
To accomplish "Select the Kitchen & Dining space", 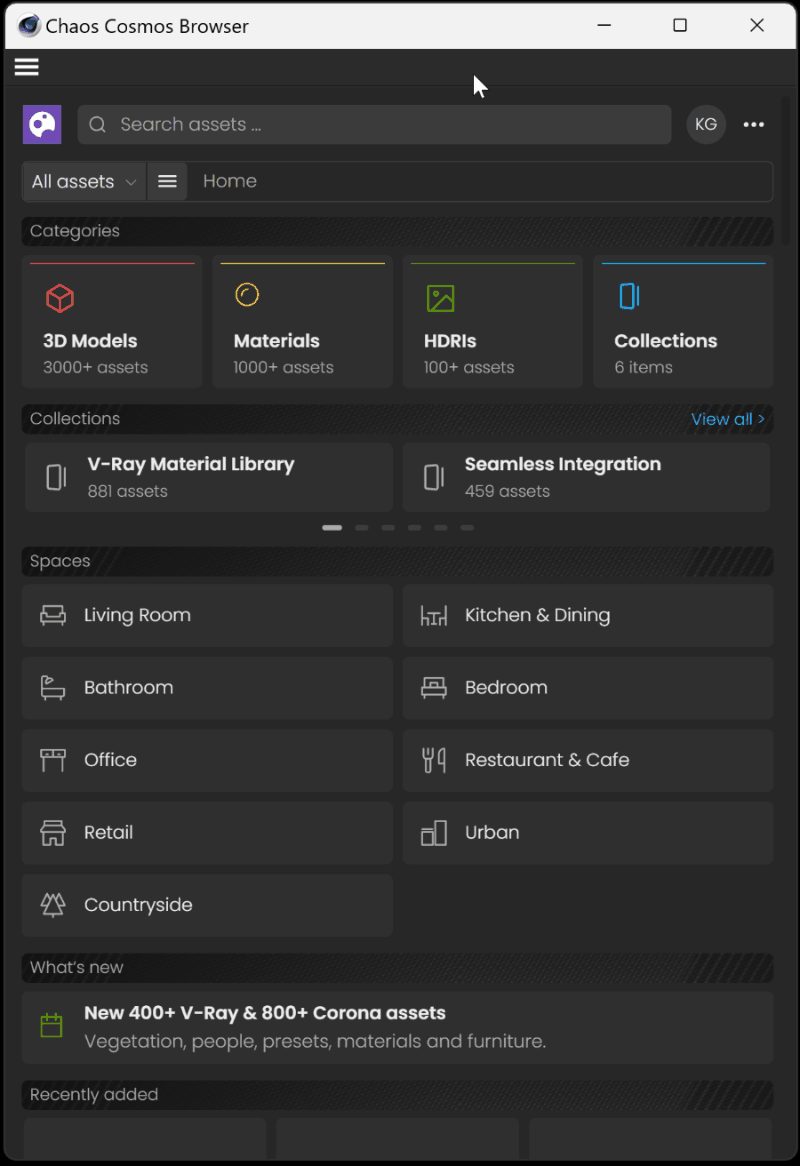I will tap(588, 615).
